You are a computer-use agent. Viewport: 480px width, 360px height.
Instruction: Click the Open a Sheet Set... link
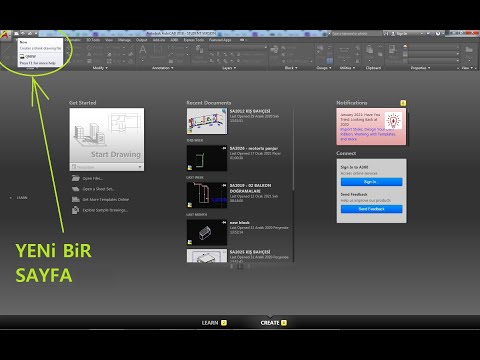(98, 189)
